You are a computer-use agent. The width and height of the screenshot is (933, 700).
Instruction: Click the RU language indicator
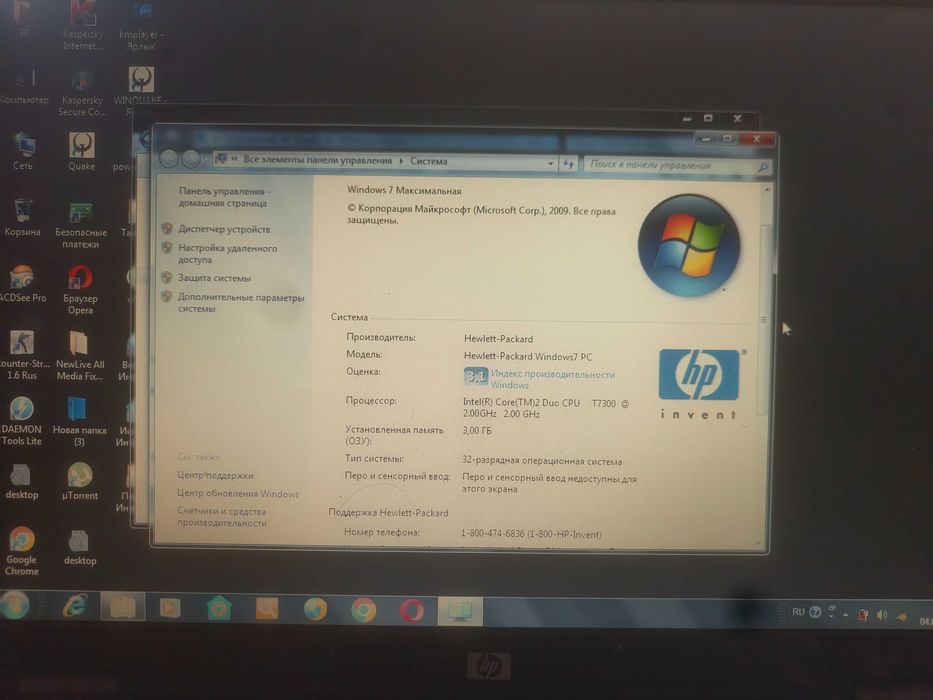pyautogui.click(x=798, y=612)
